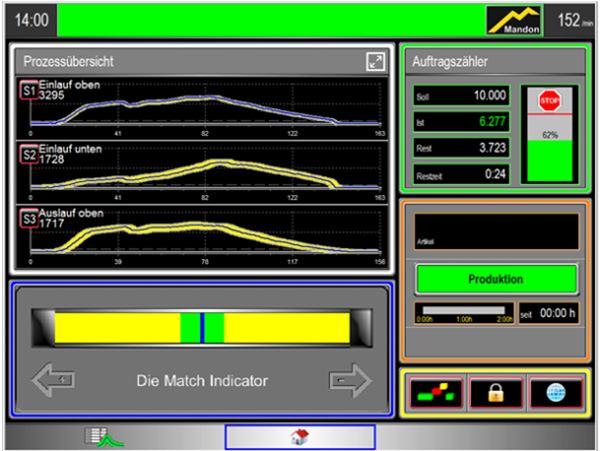Open the chart list icon in bottom bar
600x451 pixels.
click(98, 437)
